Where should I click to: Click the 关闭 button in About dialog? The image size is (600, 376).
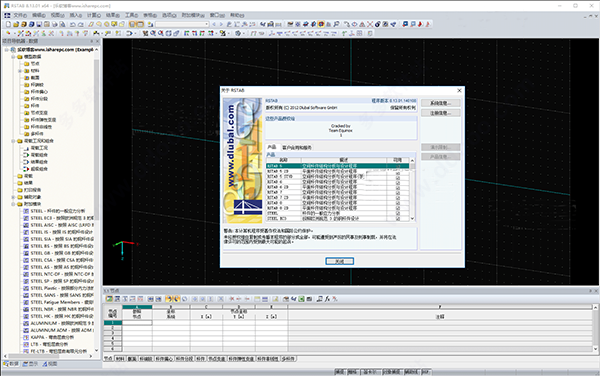point(339,261)
